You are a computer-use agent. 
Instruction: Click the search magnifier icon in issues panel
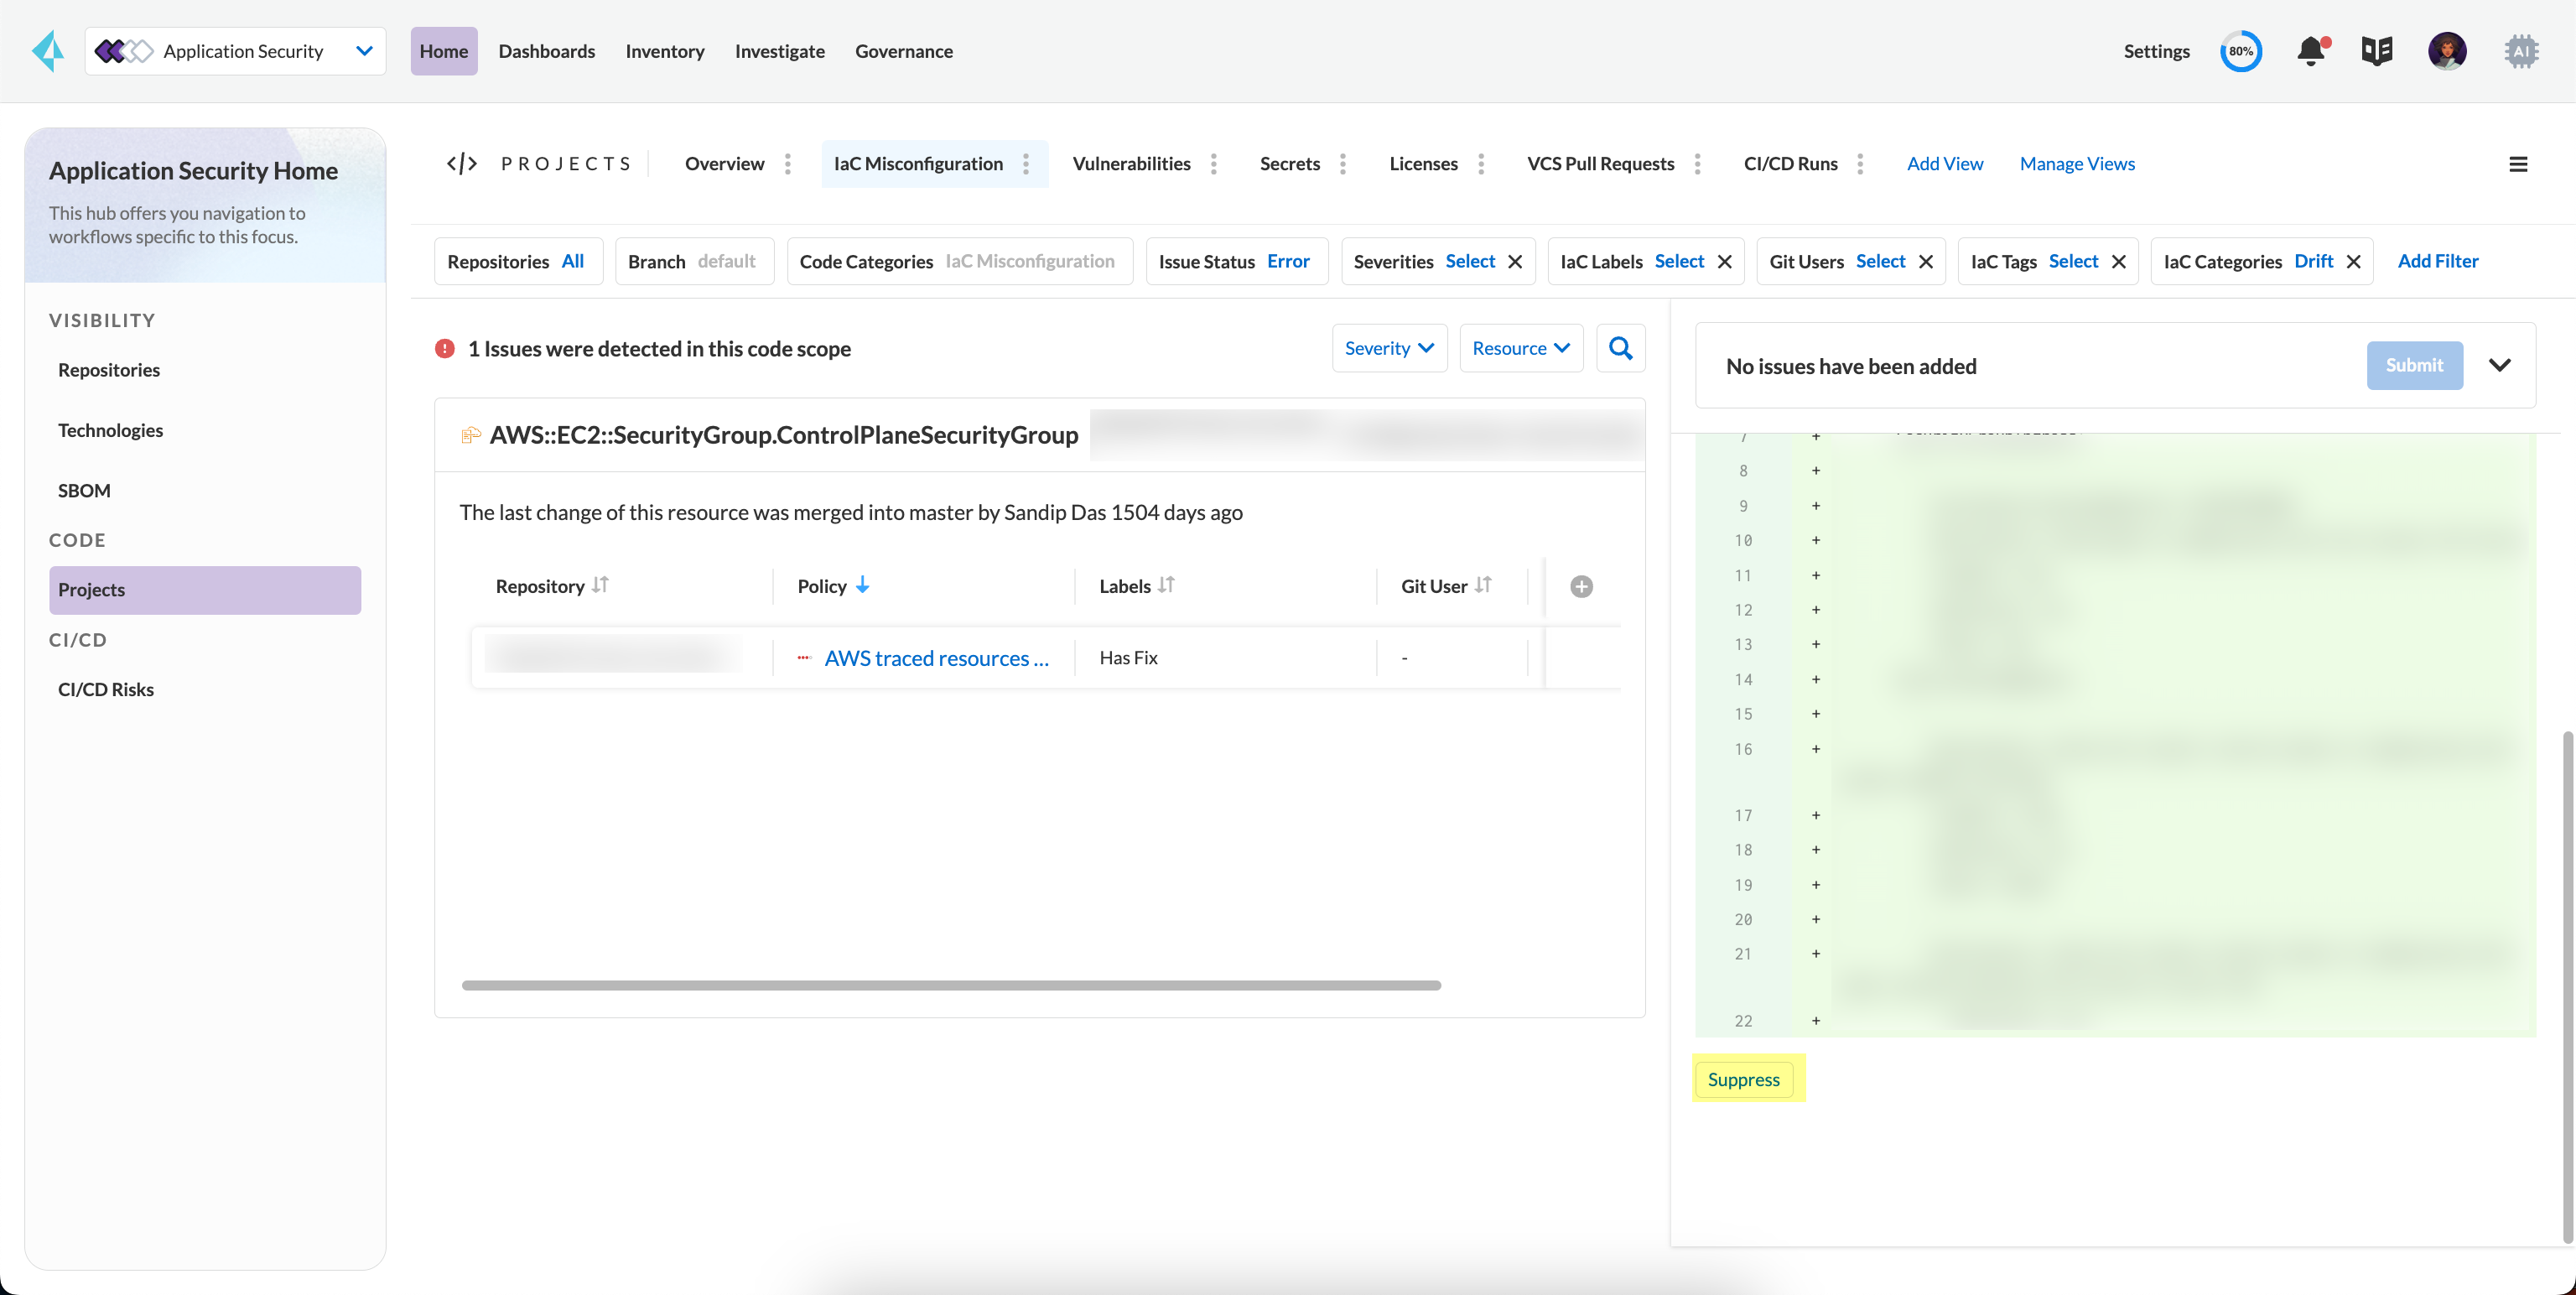click(x=1620, y=348)
